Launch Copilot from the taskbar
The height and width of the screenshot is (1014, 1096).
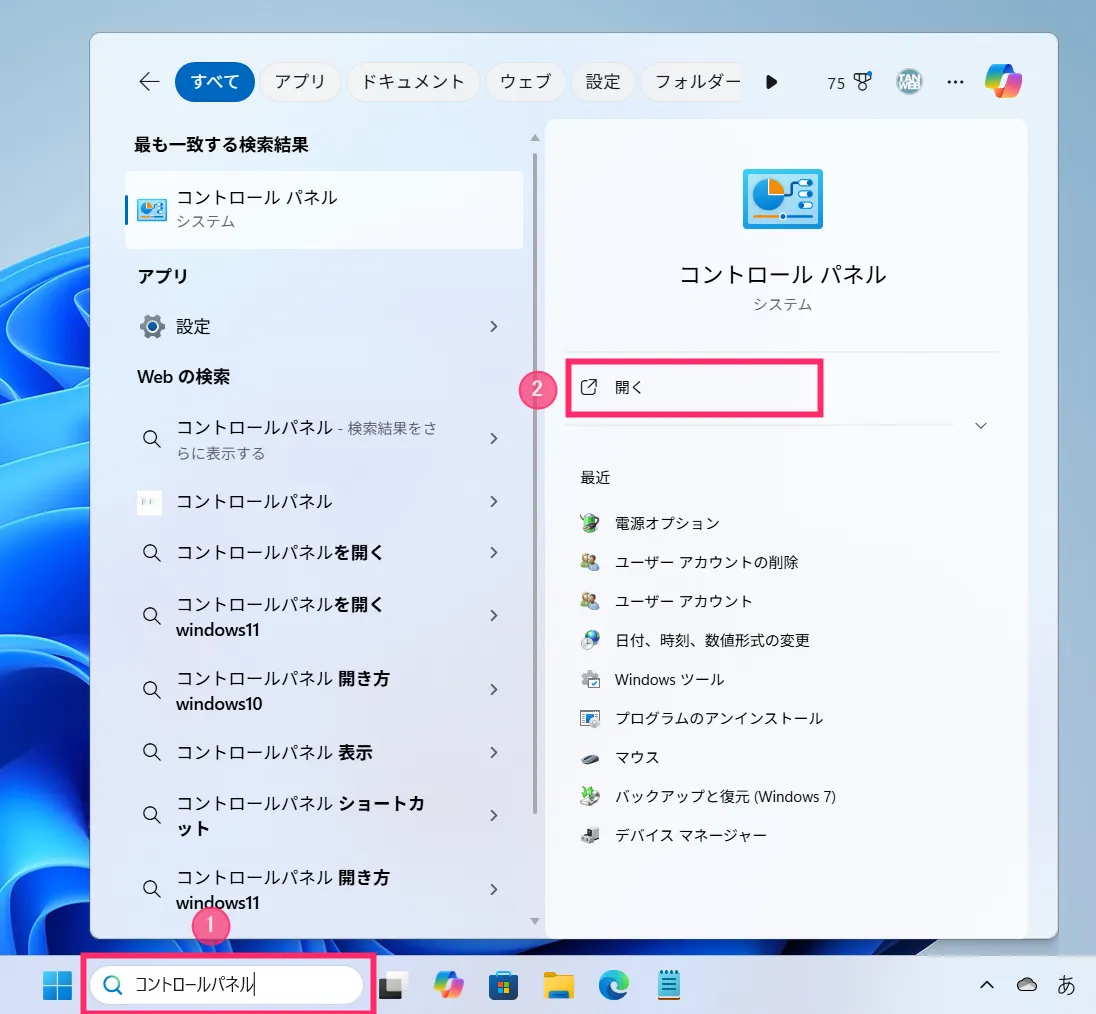[448, 985]
